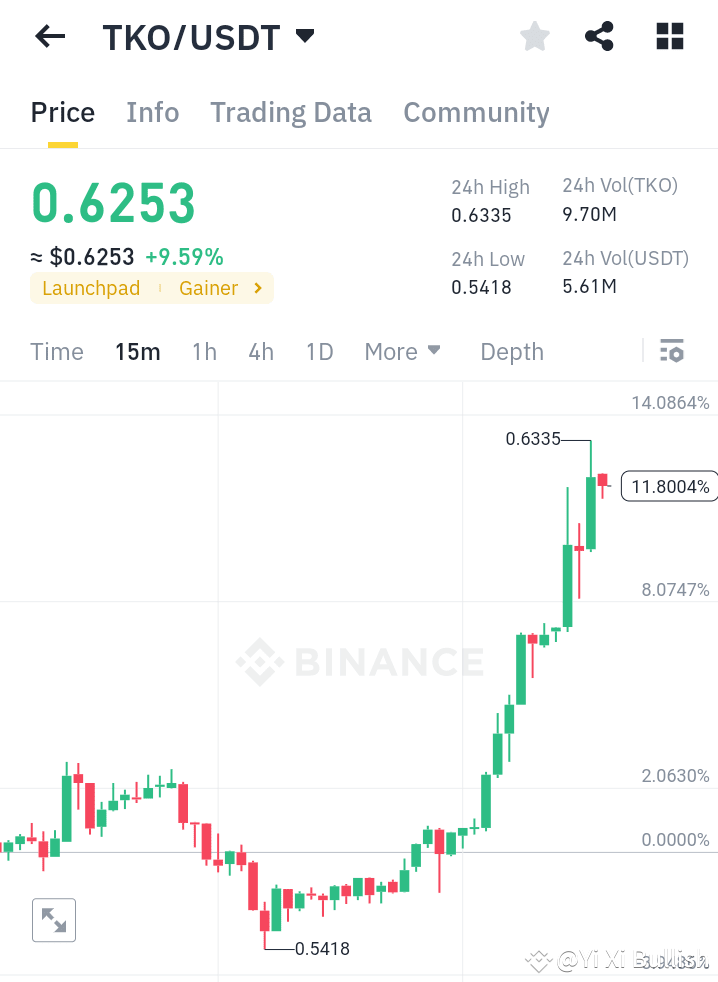Click the highlighted 11.8004% price label
This screenshot has width=718, height=982.
click(668, 486)
